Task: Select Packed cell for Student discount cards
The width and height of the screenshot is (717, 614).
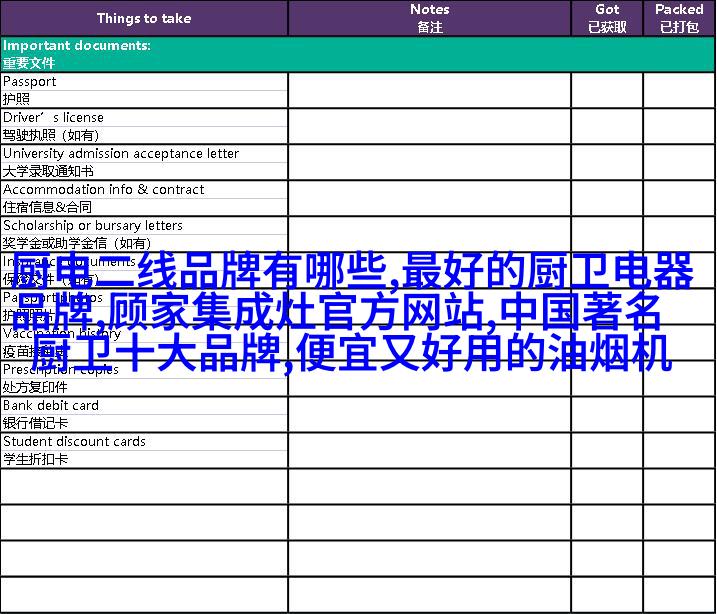Action: point(679,451)
